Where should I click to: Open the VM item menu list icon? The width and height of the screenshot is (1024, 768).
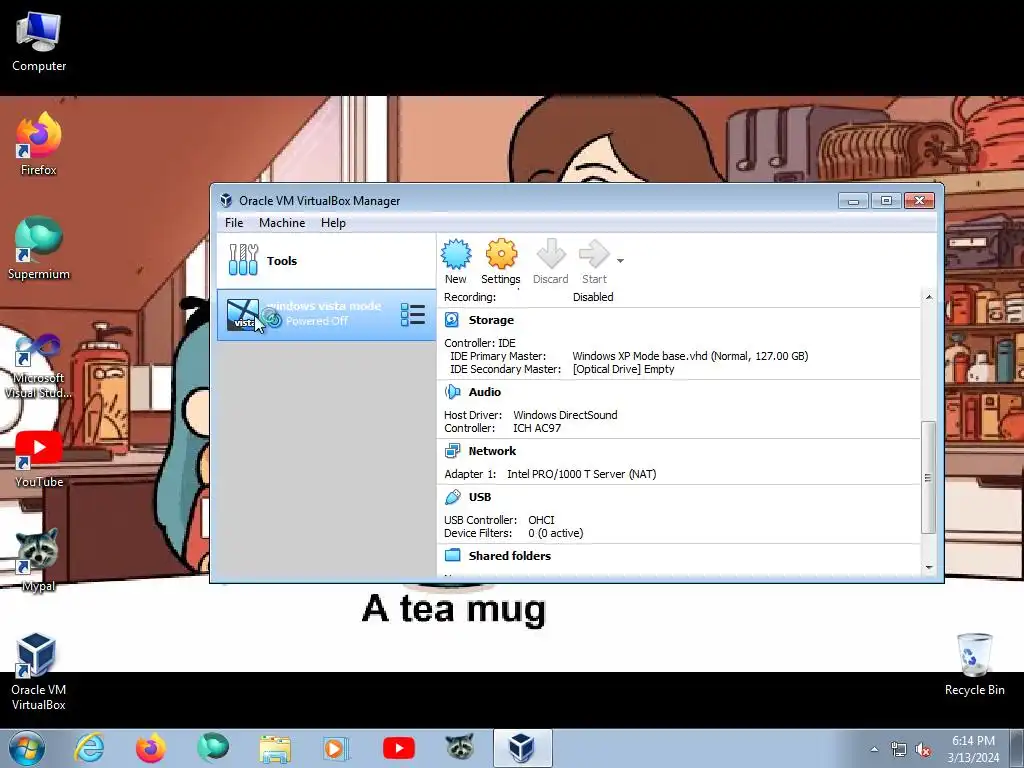(413, 315)
